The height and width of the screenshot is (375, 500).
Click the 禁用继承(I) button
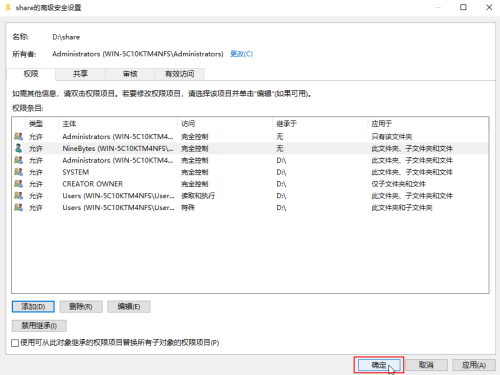coord(39,326)
